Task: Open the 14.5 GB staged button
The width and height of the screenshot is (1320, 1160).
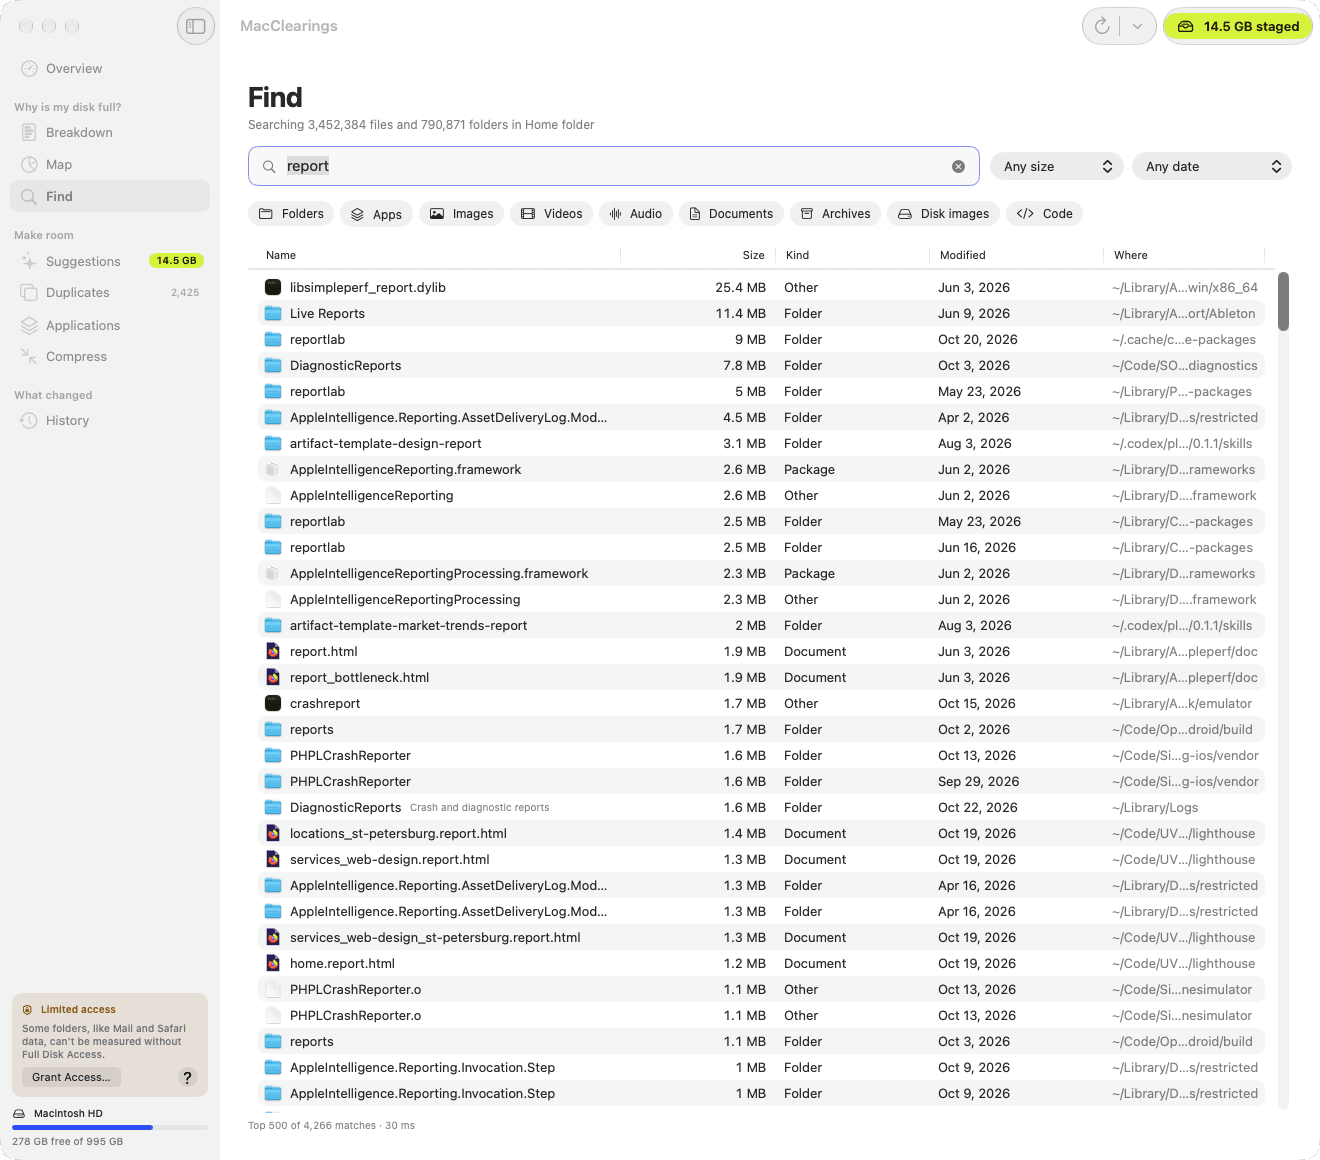Action: tap(1238, 26)
